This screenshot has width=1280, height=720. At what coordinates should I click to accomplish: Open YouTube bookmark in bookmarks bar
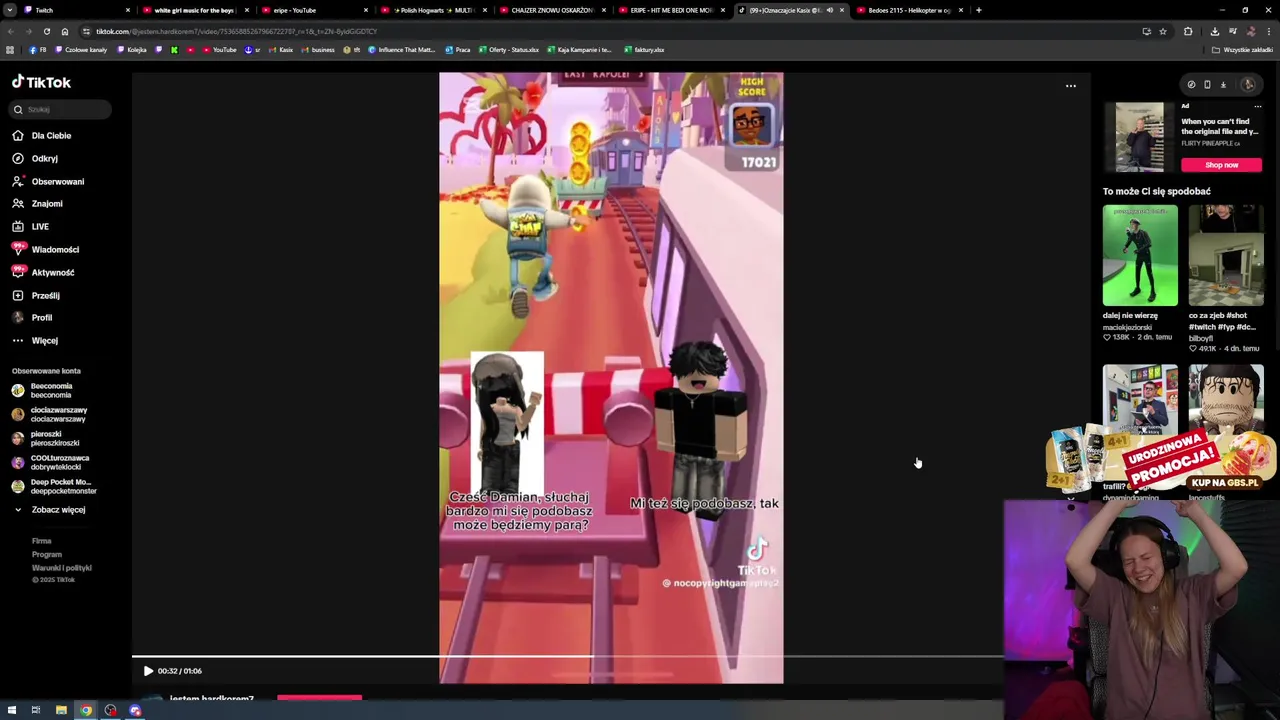219,49
